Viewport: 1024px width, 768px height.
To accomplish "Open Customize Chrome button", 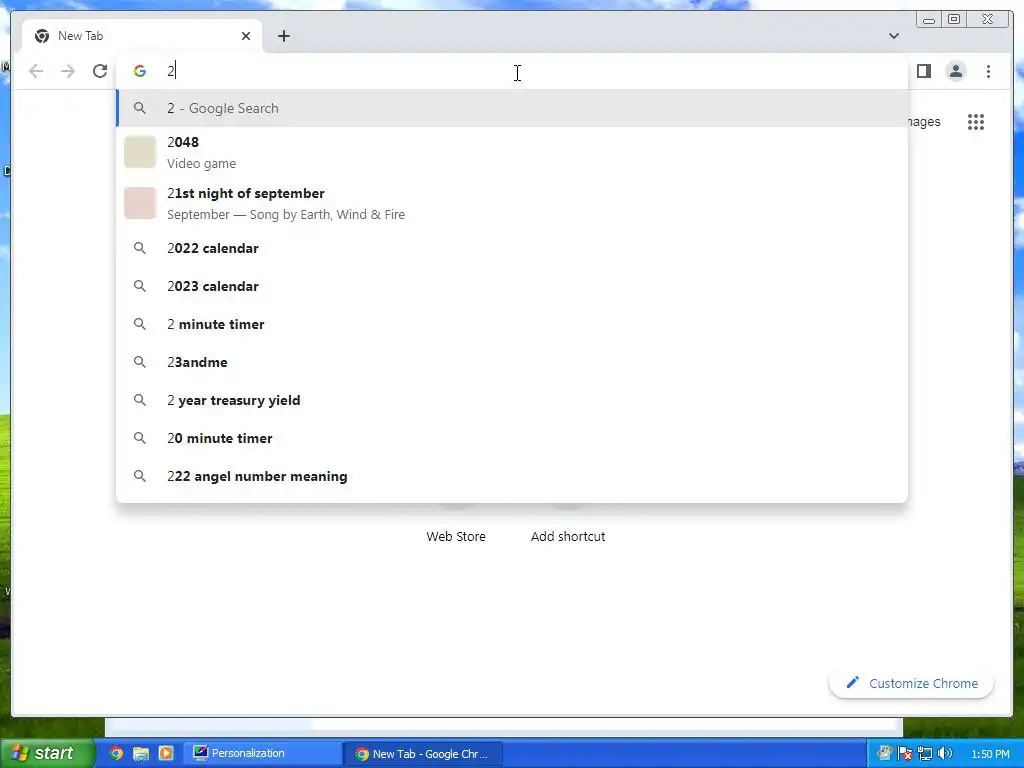I will tap(912, 683).
